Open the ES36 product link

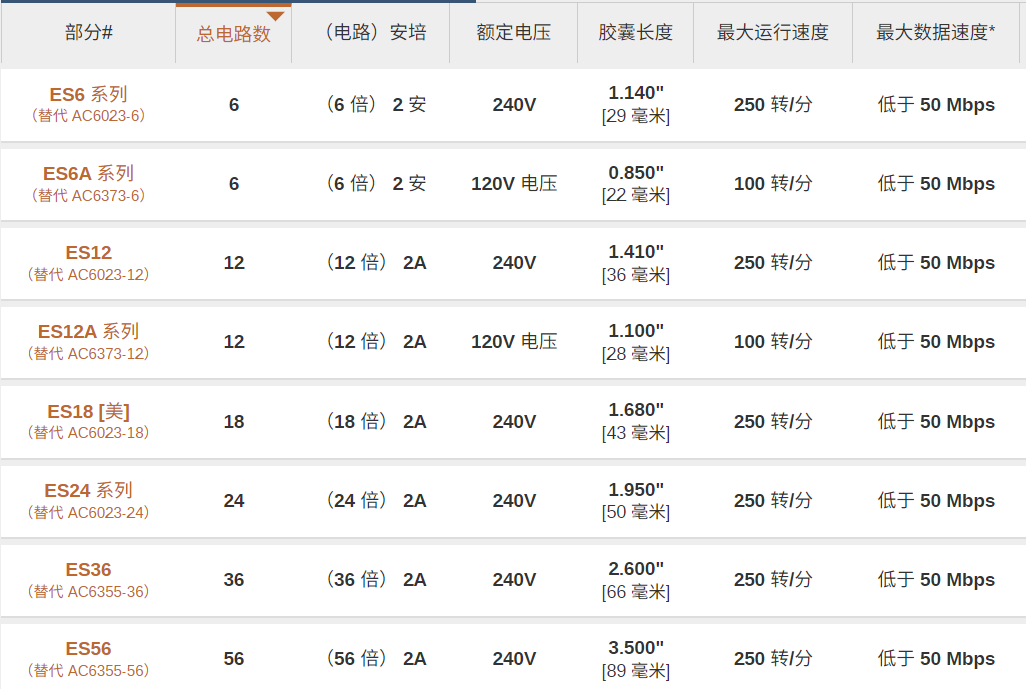[88, 570]
